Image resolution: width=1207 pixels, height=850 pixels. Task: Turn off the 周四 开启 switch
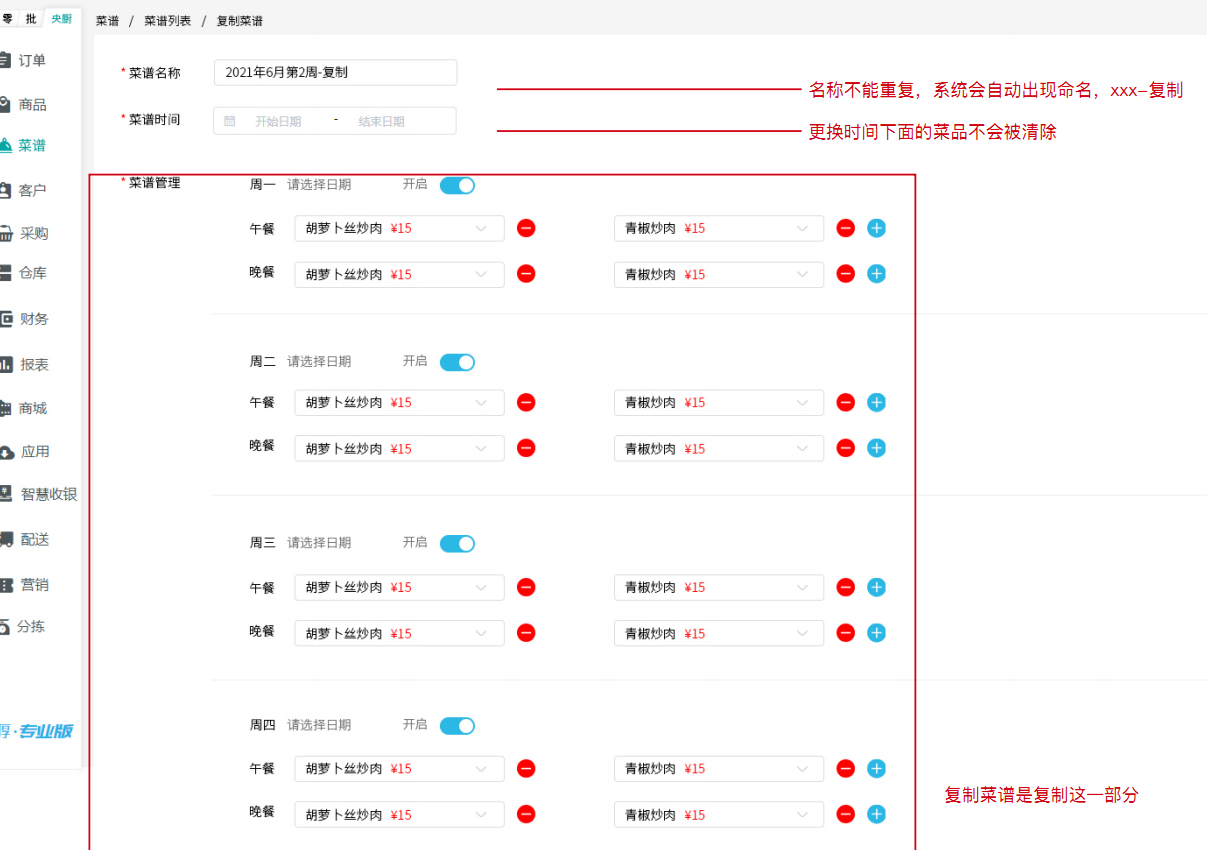coord(457,725)
